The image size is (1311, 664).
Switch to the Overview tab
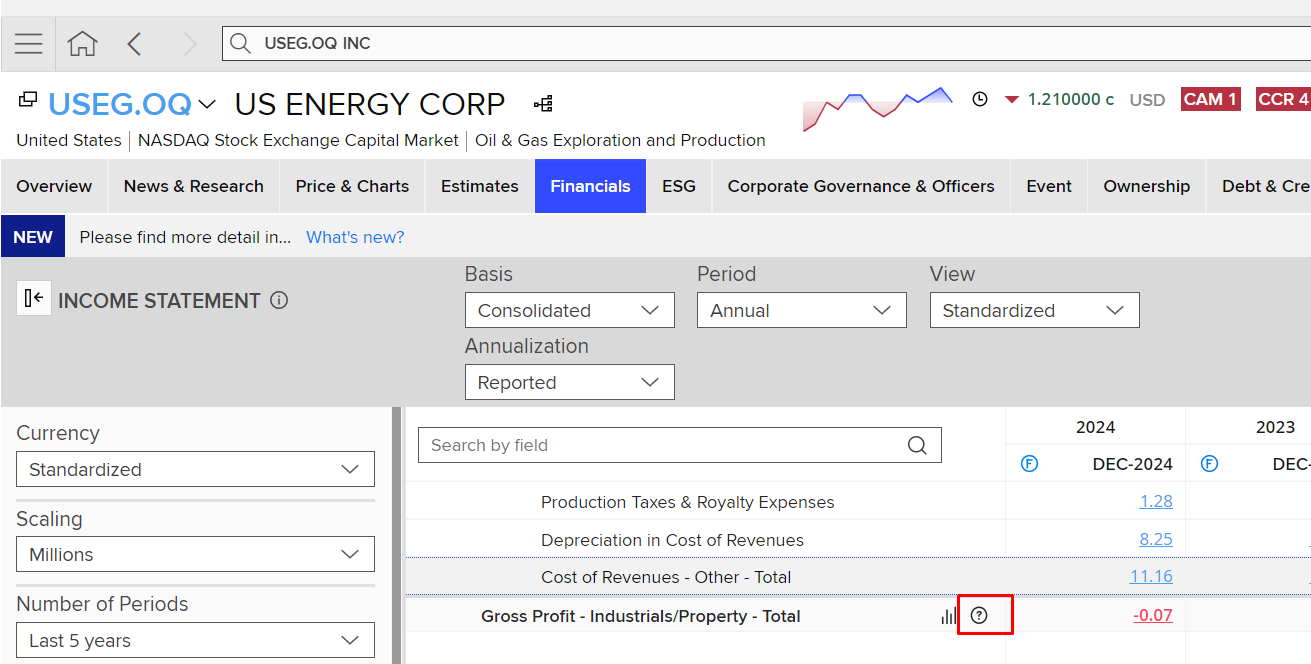(x=54, y=186)
